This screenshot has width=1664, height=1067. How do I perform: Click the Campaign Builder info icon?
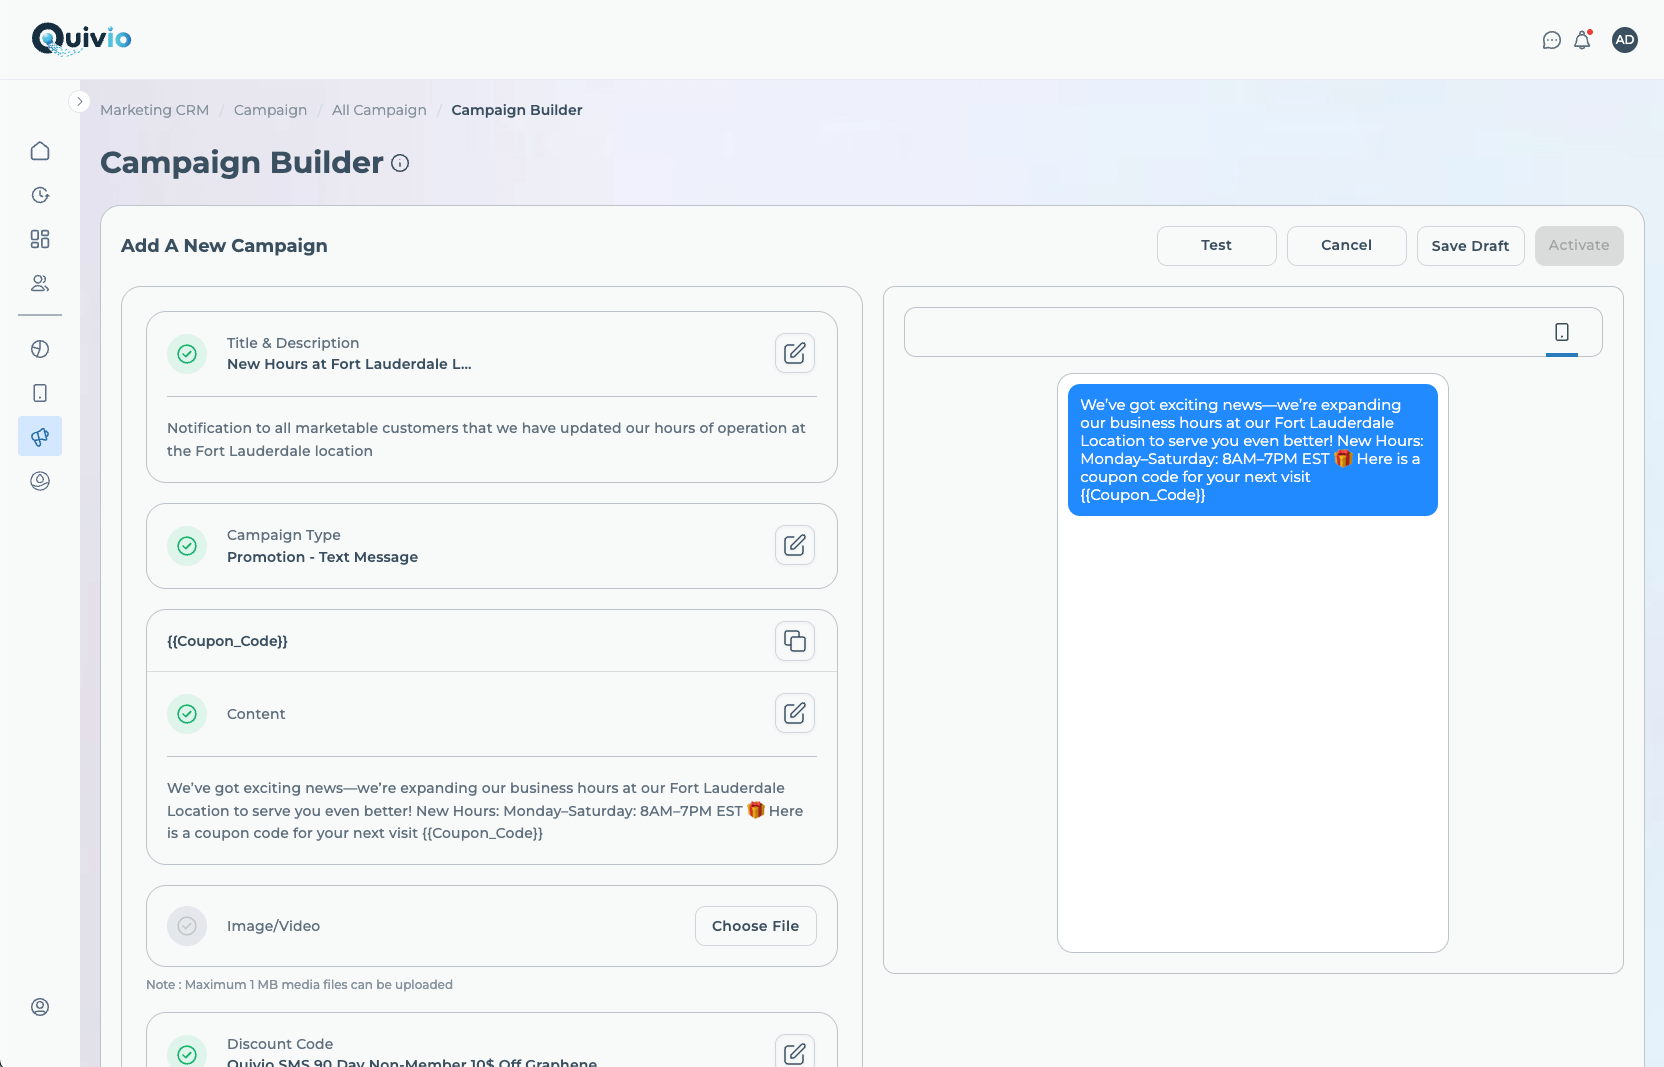400,163
